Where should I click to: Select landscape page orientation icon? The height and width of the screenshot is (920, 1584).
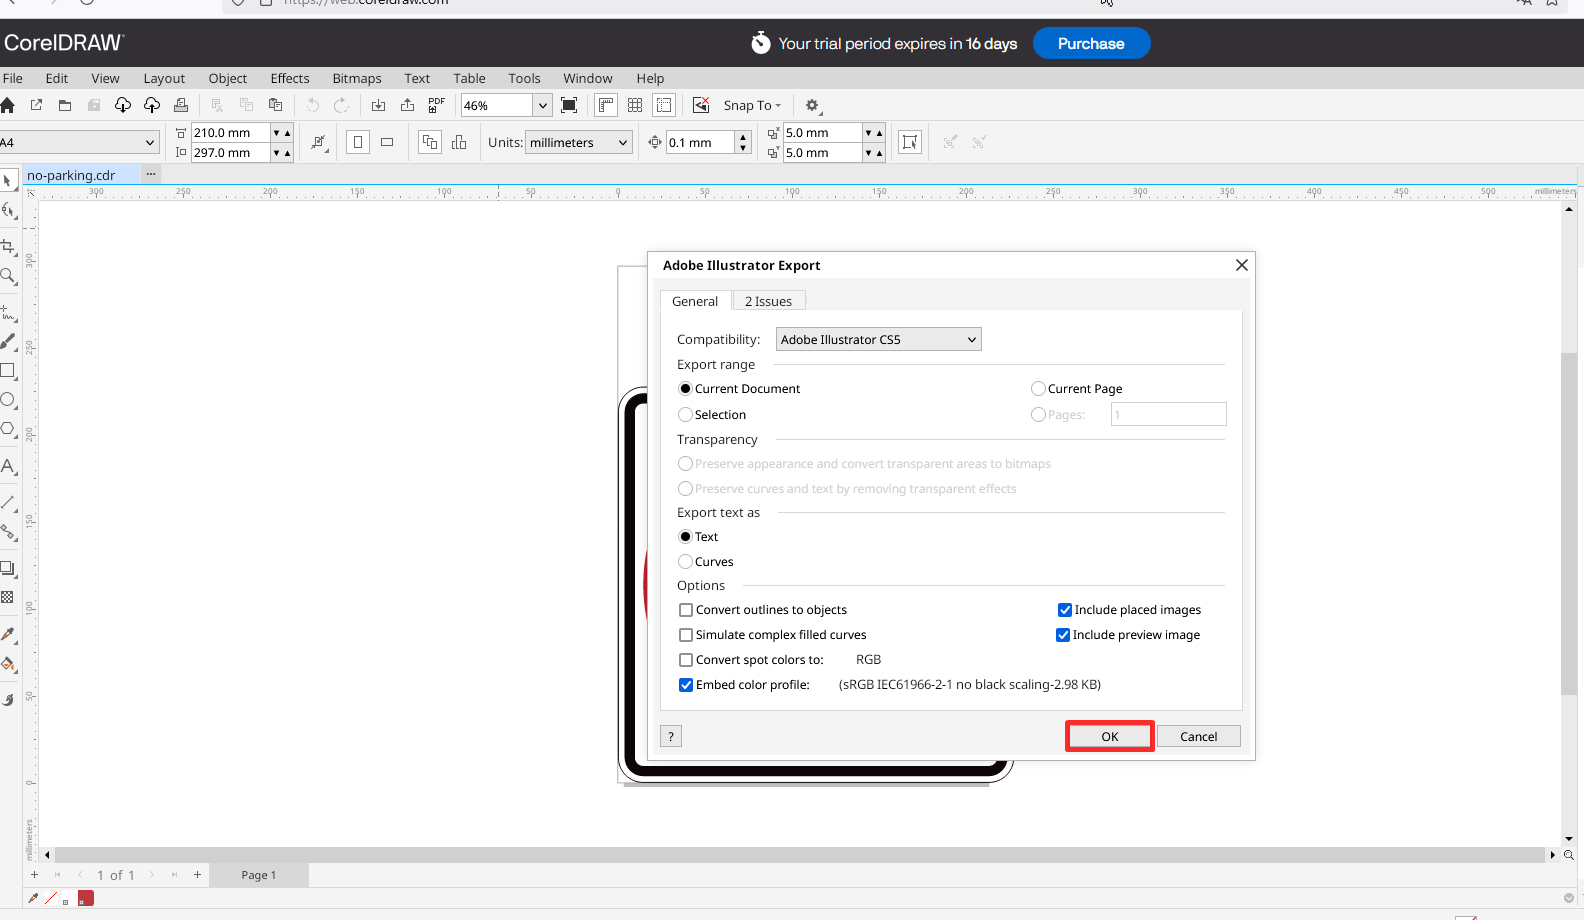(x=387, y=142)
